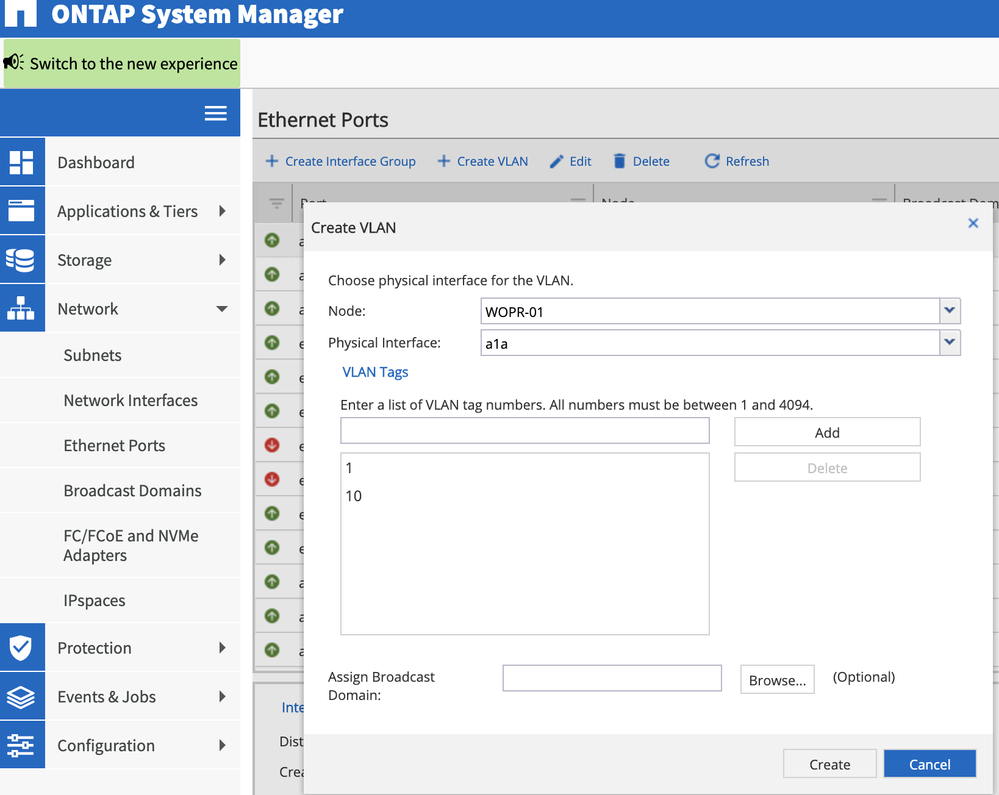999x795 pixels.
Task: Open the Physical Interface dropdown arrow
Action: (x=950, y=343)
